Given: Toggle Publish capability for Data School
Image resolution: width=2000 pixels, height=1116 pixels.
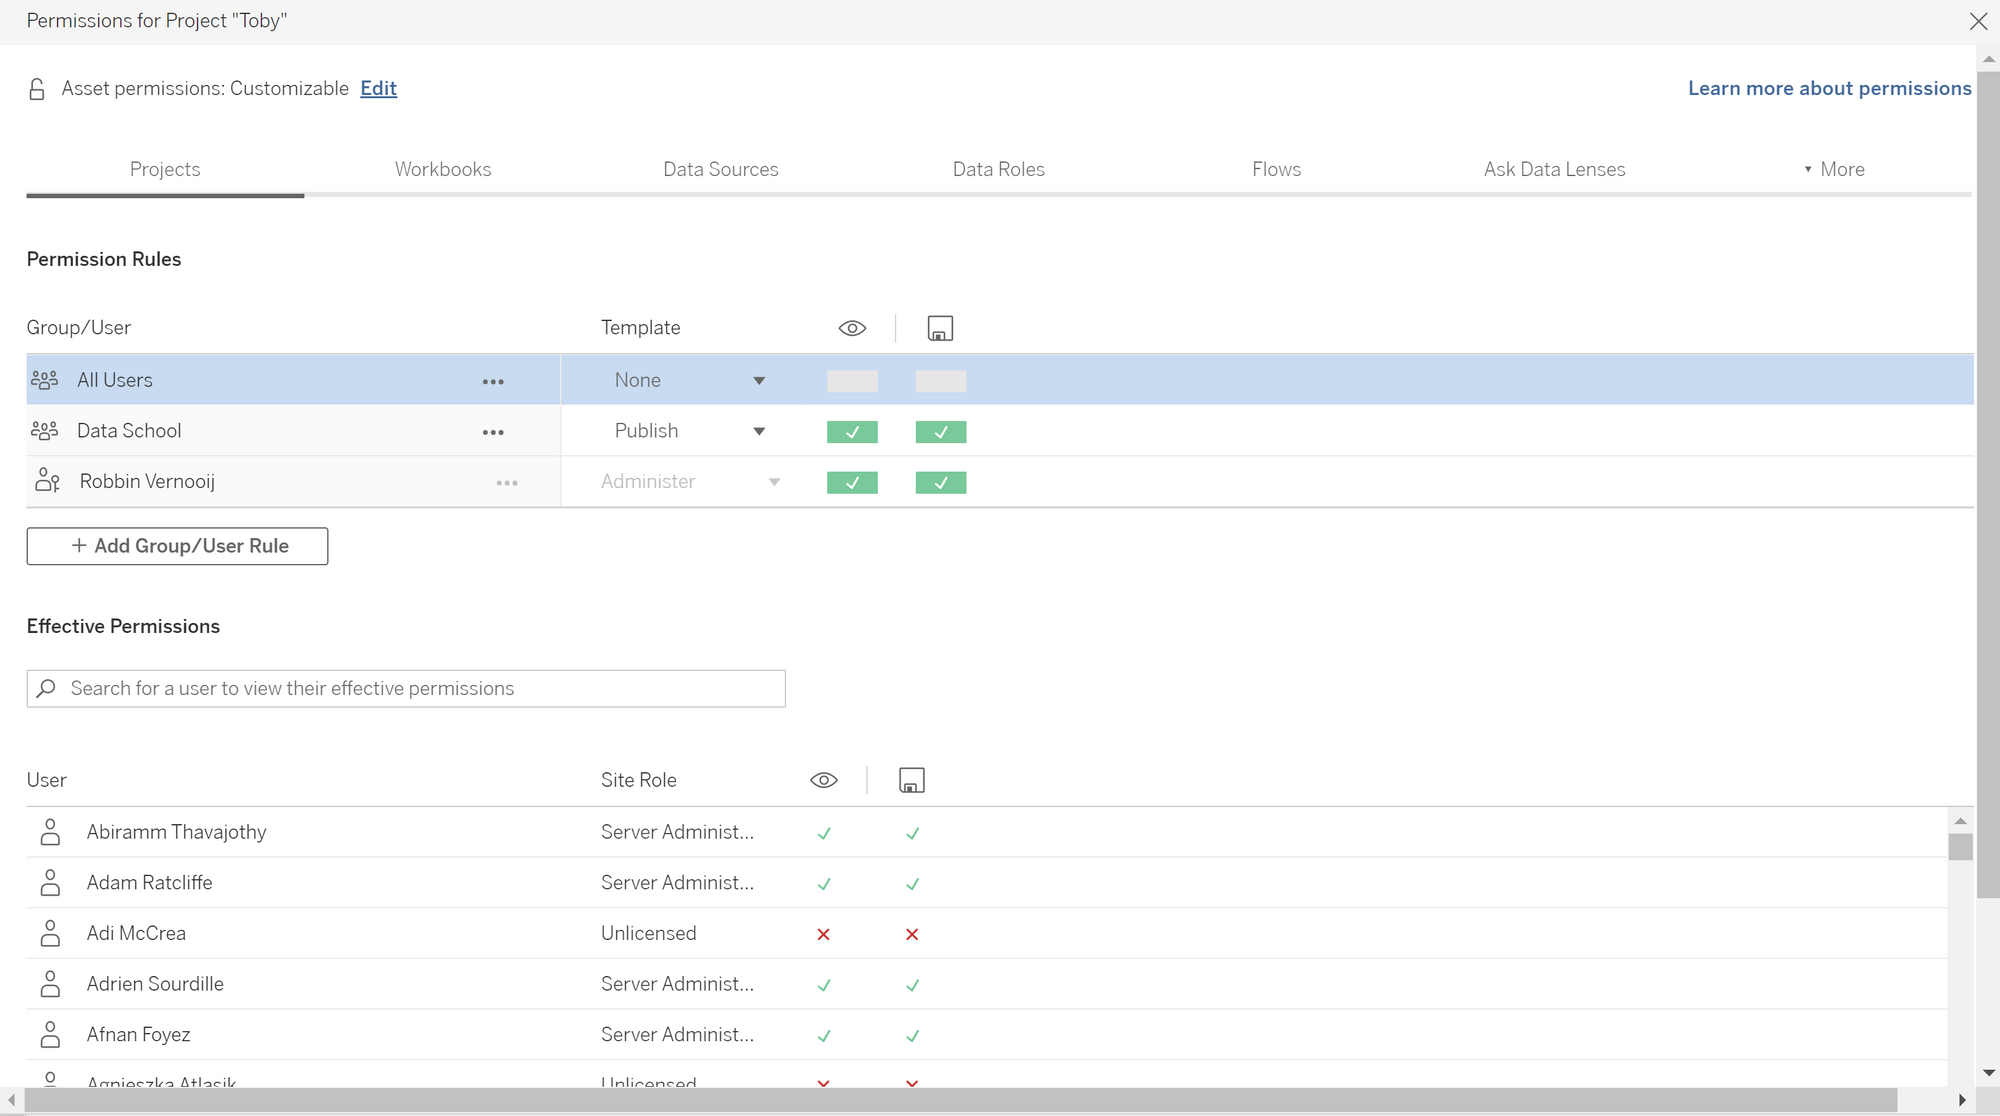Looking at the screenshot, I should pyautogui.click(x=941, y=432).
